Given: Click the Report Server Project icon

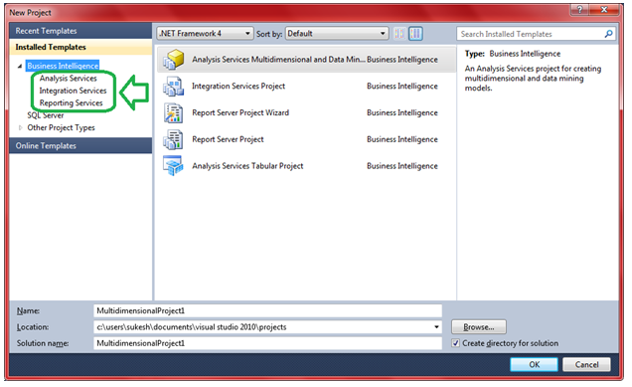Looking at the screenshot, I should [174, 139].
